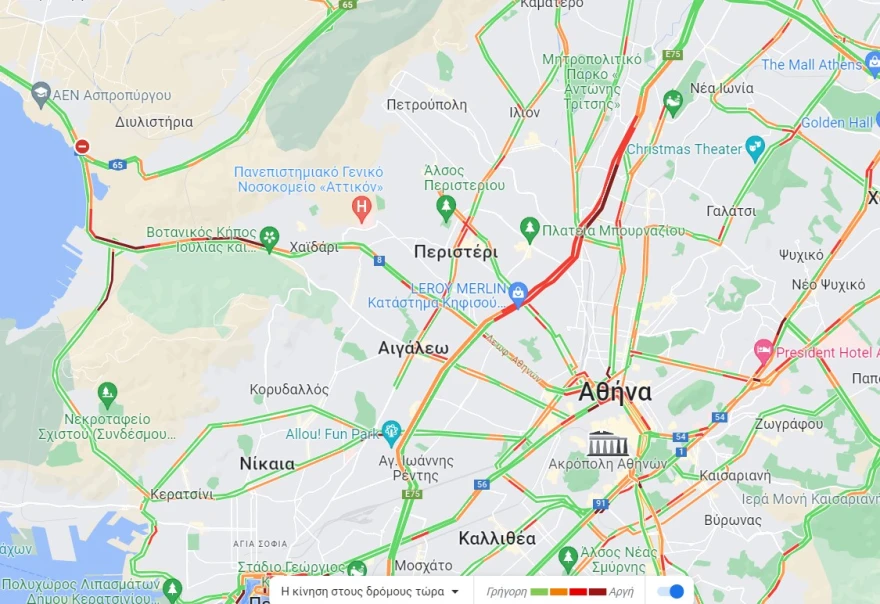Click the ΑΕΝ Ασπροπύργου school marker

coord(40,94)
